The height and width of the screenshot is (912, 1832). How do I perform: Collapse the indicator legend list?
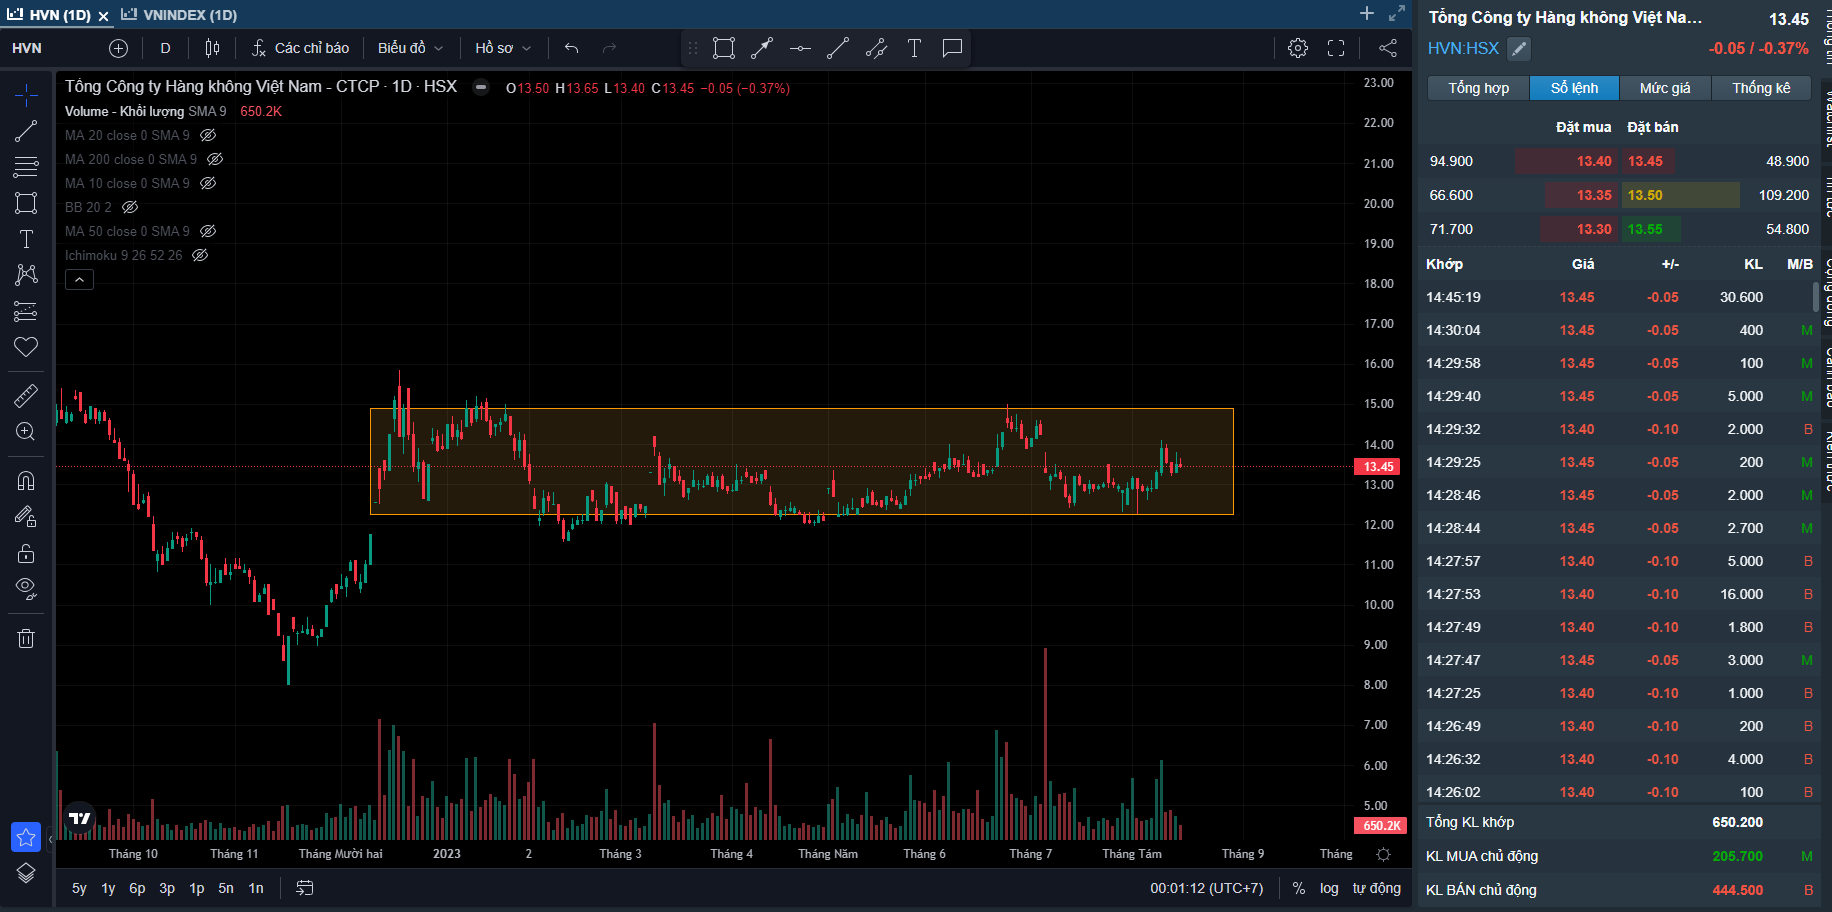click(79, 280)
